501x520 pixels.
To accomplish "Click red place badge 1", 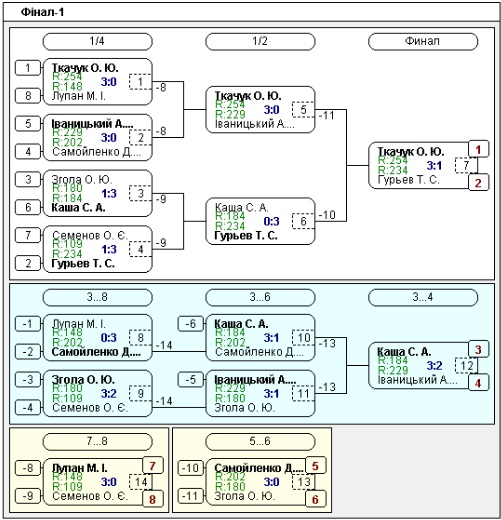I will click(478, 149).
